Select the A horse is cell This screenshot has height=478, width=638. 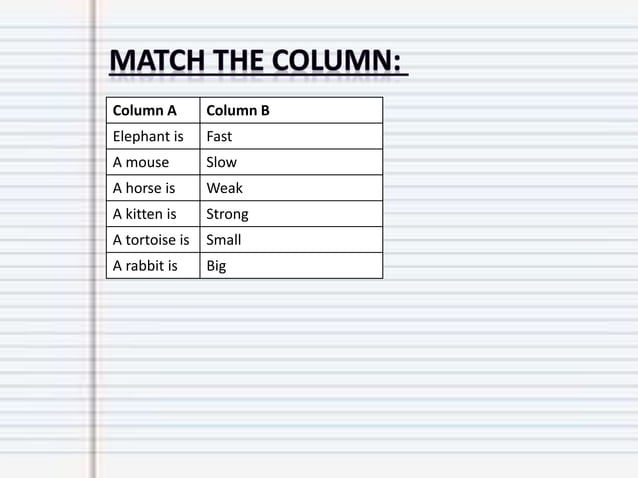[153, 188]
